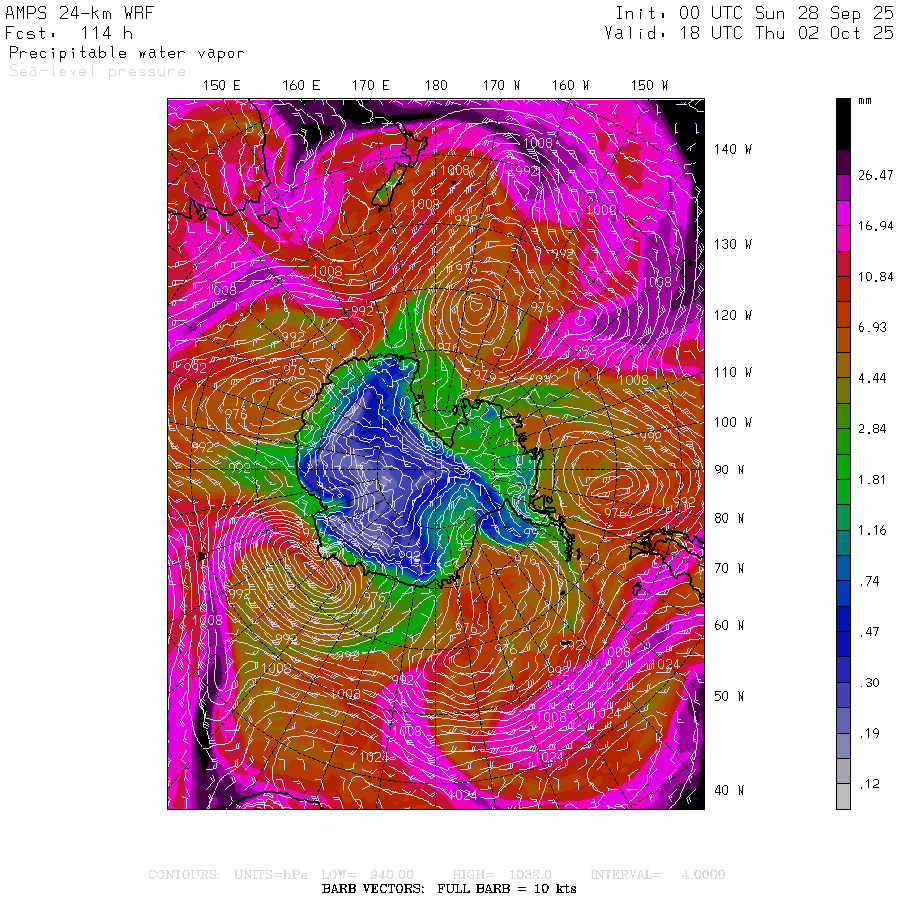Click the "CONTOURS: UNITS=hPa" footer text
900x900 pixels.
(228, 875)
